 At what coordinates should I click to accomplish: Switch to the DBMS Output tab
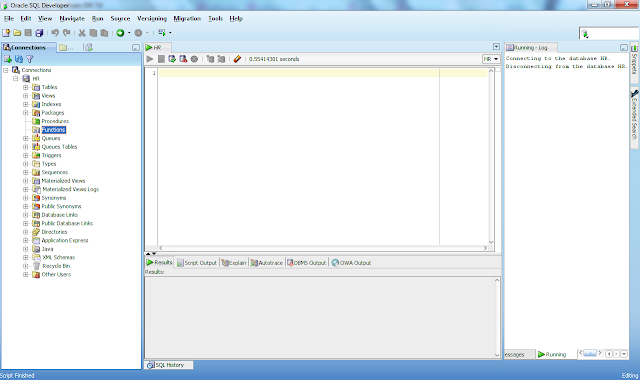coord(306,262)
